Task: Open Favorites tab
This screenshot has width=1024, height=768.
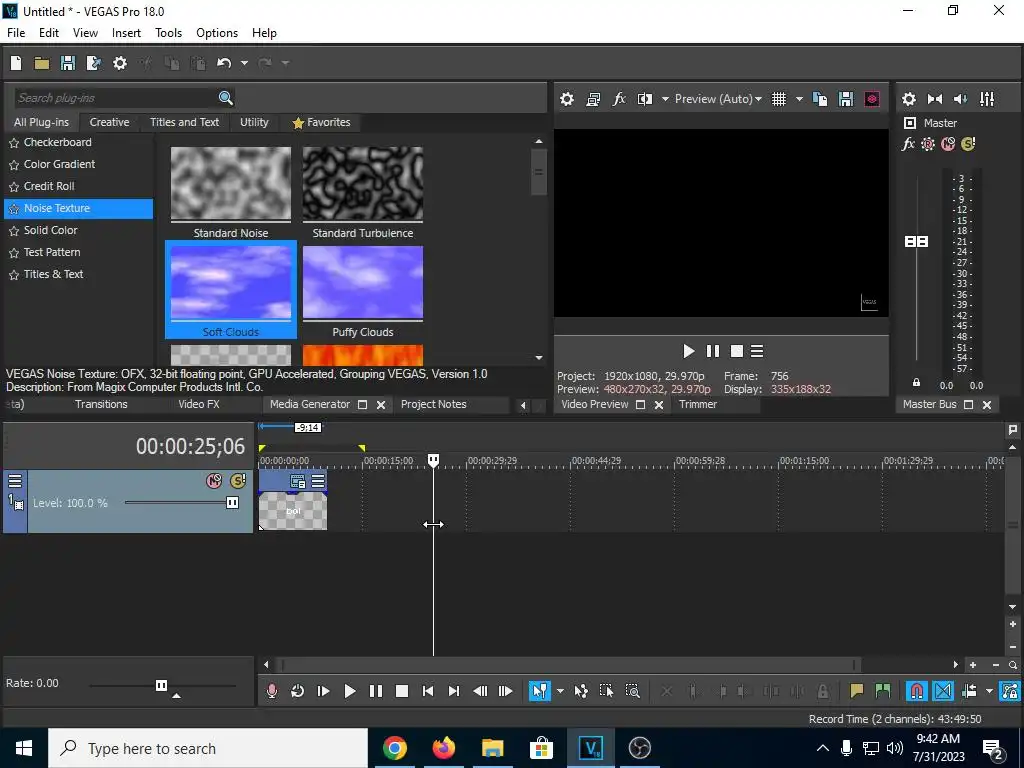Action: pos(321,122)
